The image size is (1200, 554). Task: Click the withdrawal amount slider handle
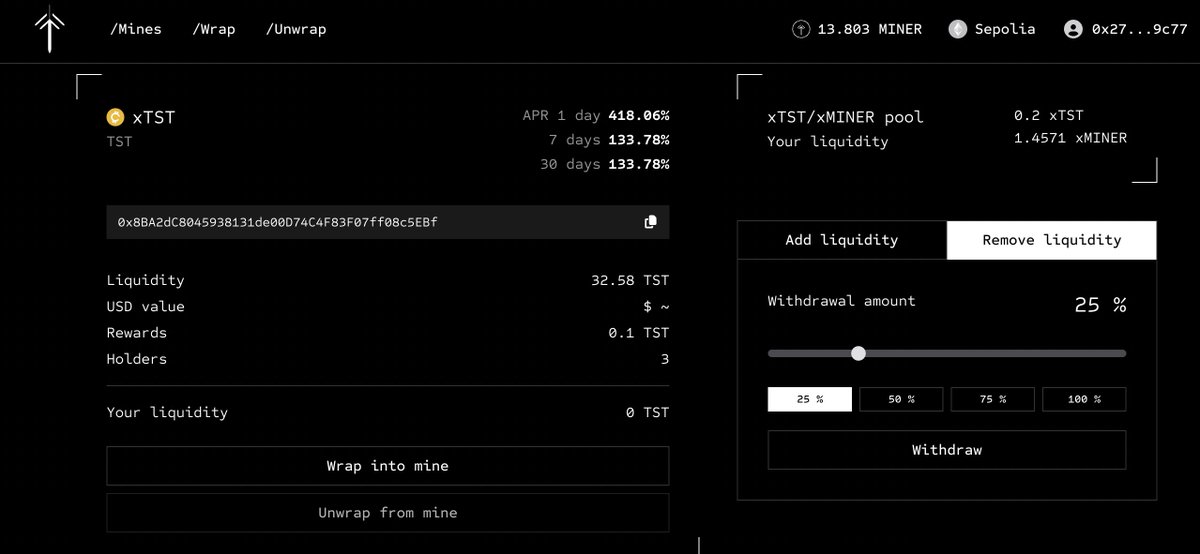pyautogui.click(x=858, y=353)
